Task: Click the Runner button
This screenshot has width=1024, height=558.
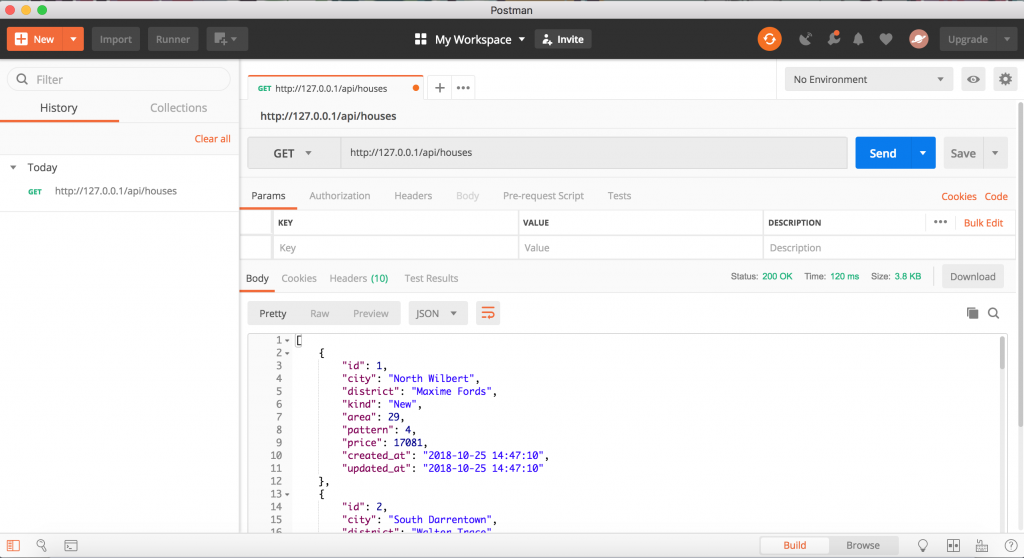Action: [x=172, y=39]
